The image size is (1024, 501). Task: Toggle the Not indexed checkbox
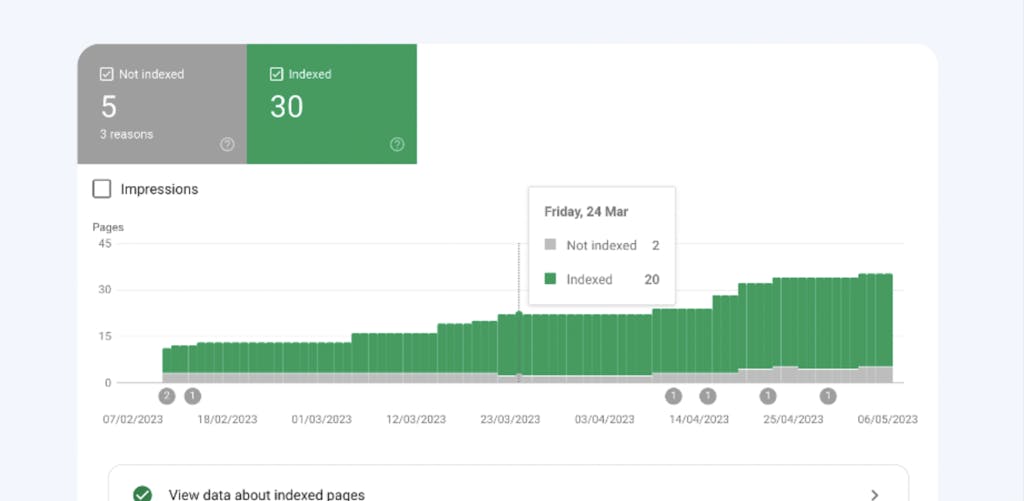107,74
